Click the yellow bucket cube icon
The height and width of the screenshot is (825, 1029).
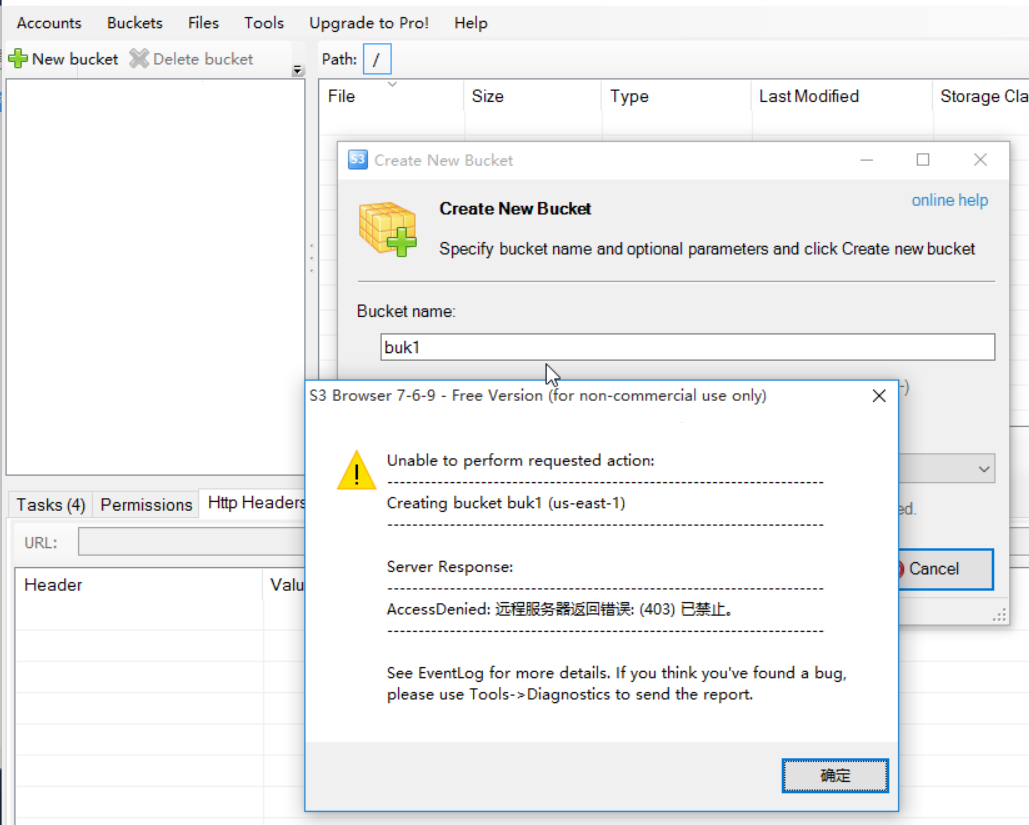click(387, 229)
